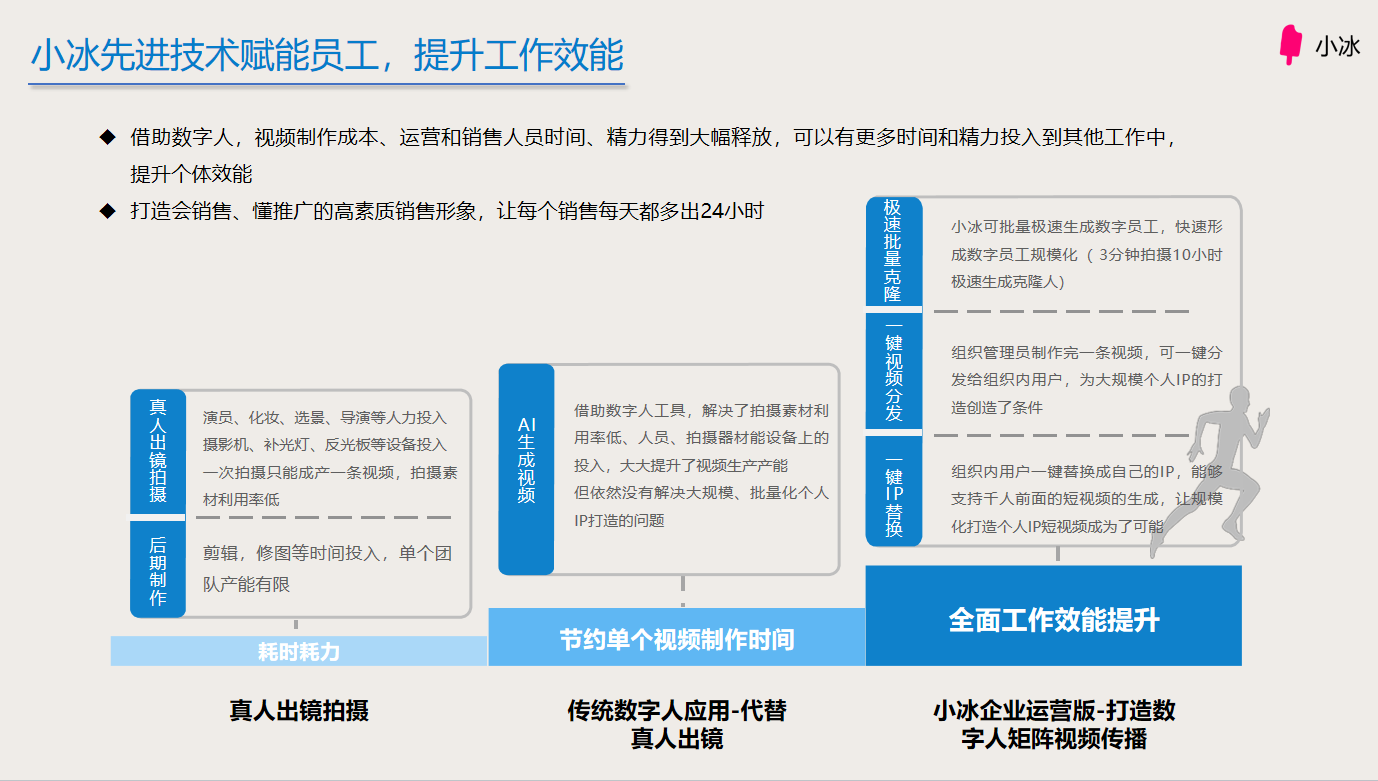Select the caption 小冰企业运营版-打造数字人矩阵视频传播
This screenshot has height=781, width=1378.
pyautogui.click(x=1054, y=725)
